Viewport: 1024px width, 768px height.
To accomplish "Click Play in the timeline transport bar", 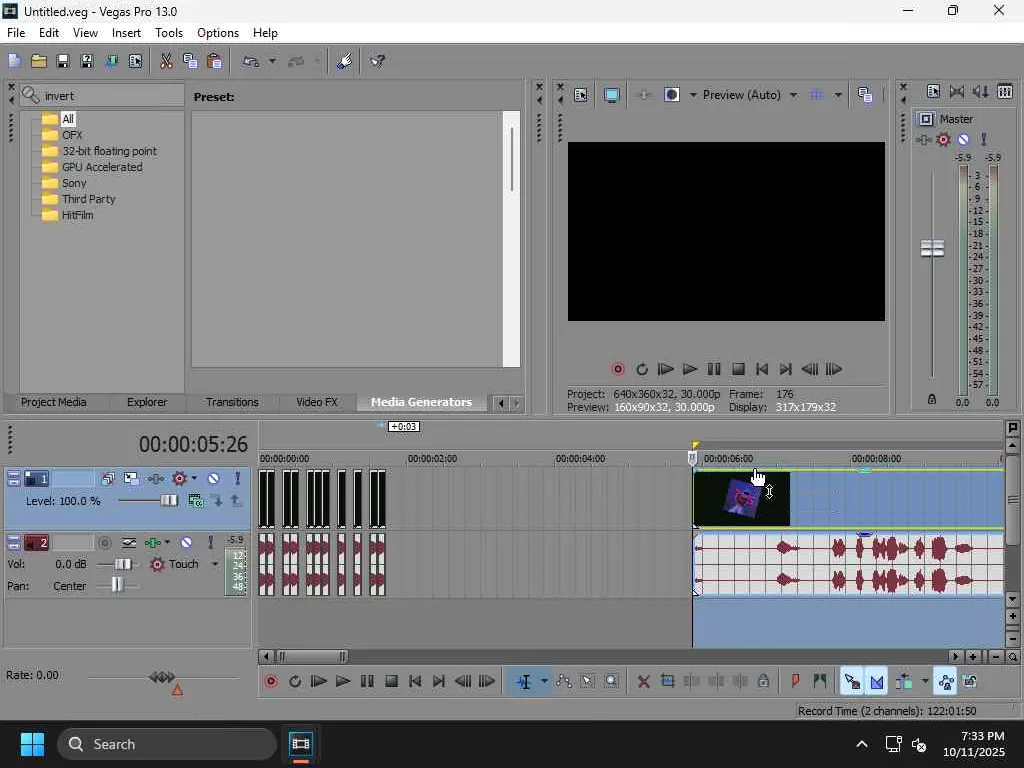I will pos(343,681).
